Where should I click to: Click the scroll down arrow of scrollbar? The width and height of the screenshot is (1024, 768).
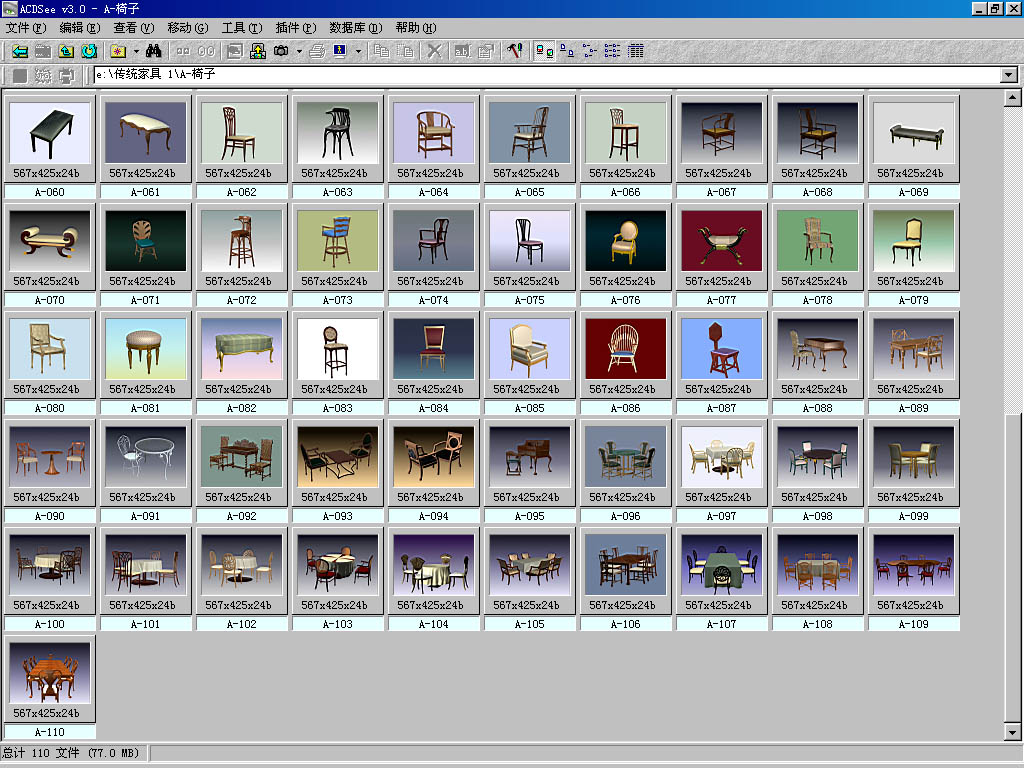point(1012,733)
